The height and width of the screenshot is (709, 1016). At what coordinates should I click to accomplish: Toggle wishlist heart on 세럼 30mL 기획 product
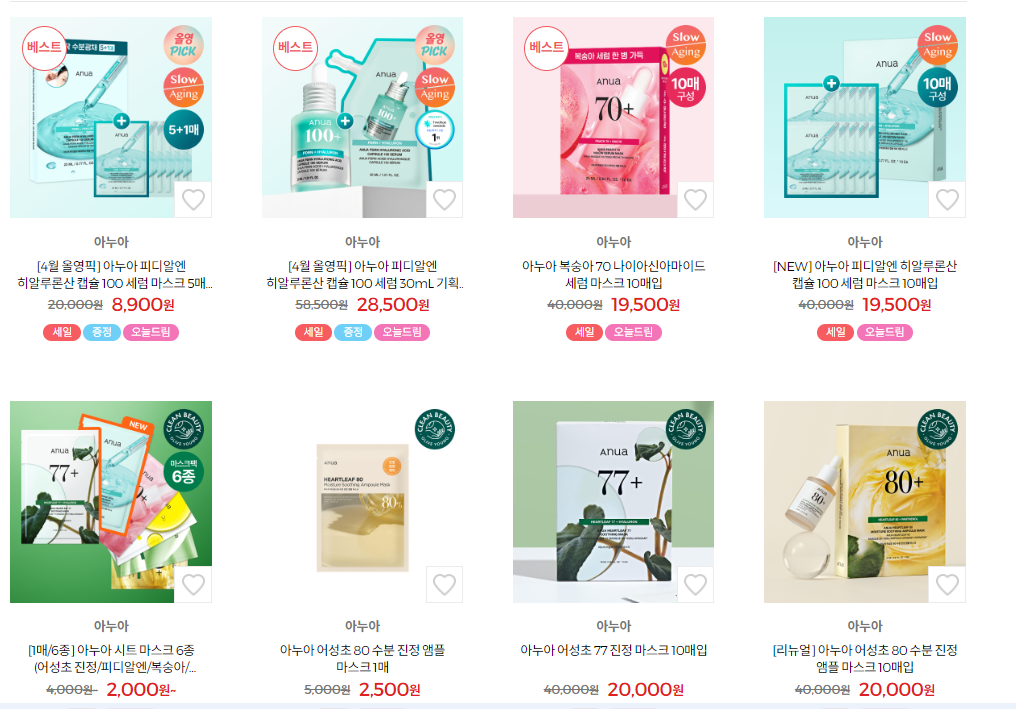(444, 200)
